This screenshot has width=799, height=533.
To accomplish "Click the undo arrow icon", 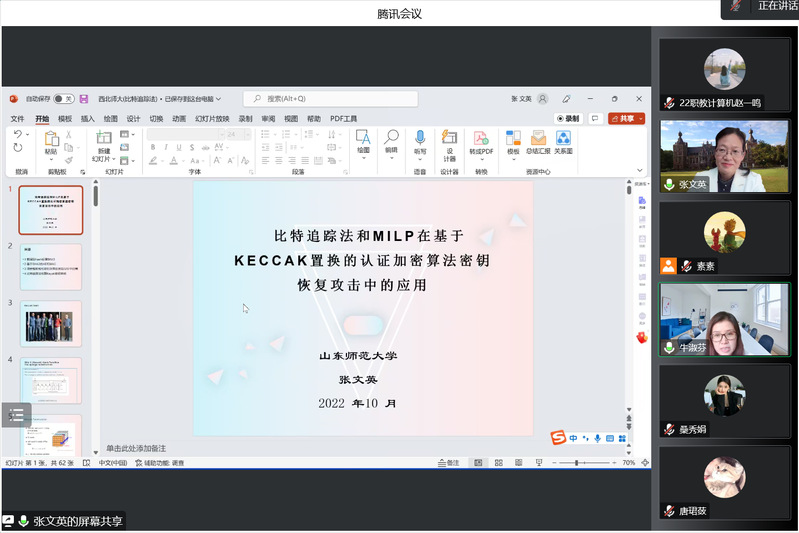I will [x=17, y=134].
